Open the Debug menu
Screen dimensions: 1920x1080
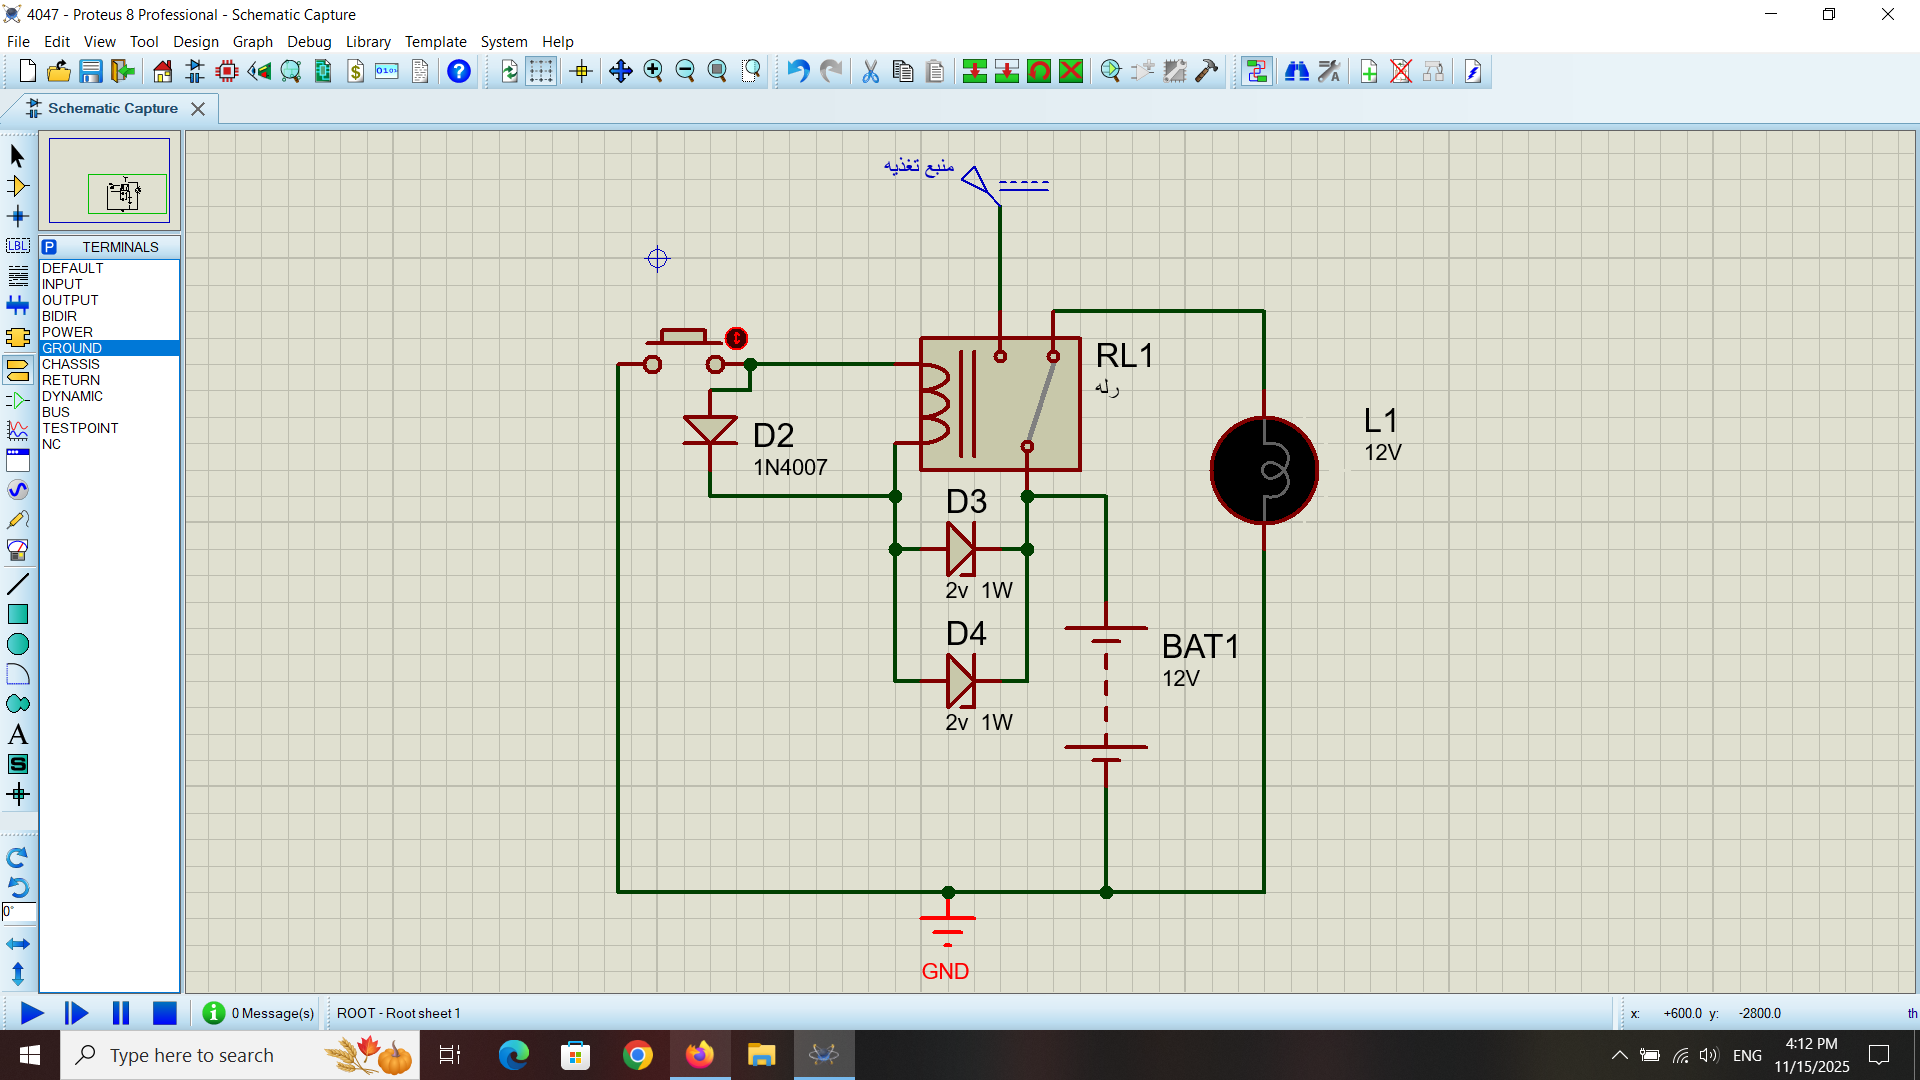click(308, 42)
